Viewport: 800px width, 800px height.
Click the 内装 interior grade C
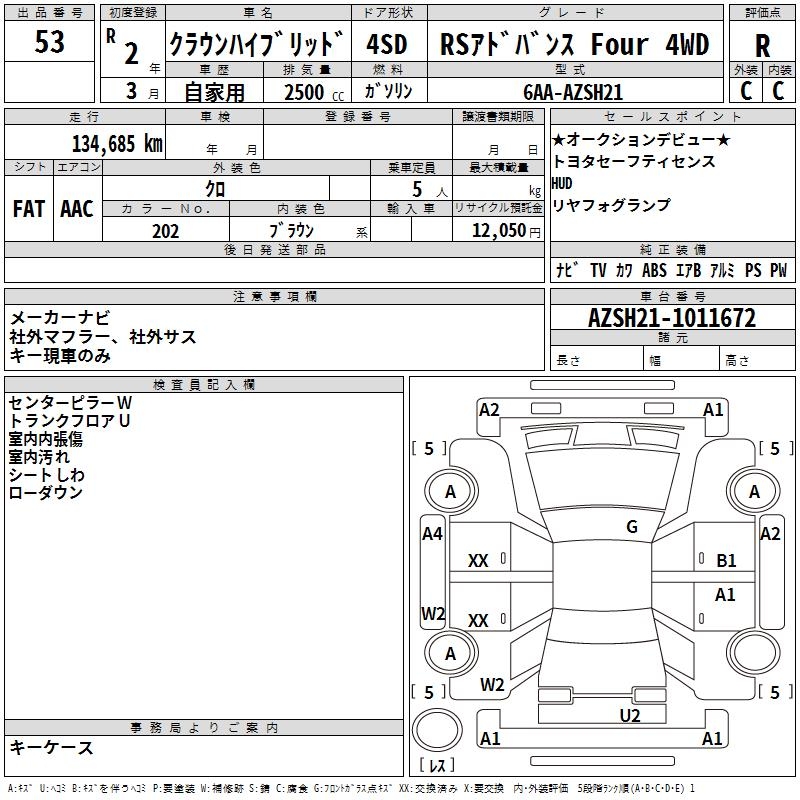[778, 91]
